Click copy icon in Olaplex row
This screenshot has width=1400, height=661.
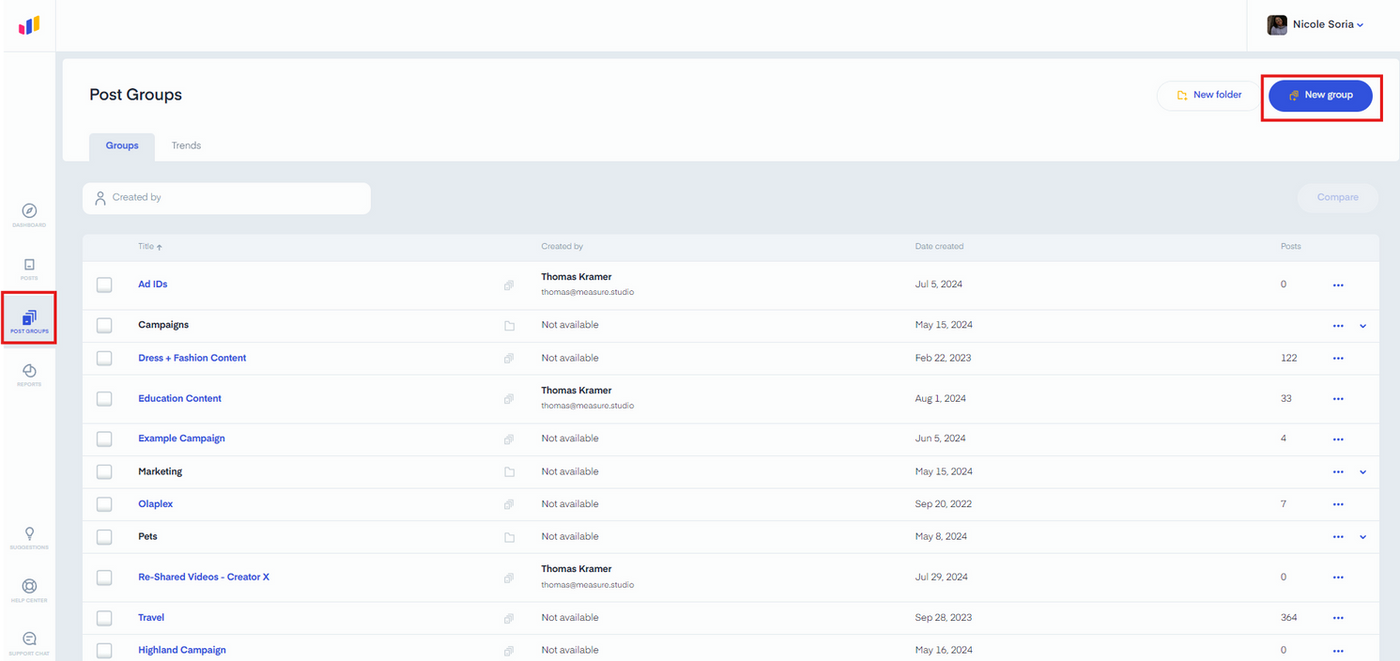tap(509, 504)
